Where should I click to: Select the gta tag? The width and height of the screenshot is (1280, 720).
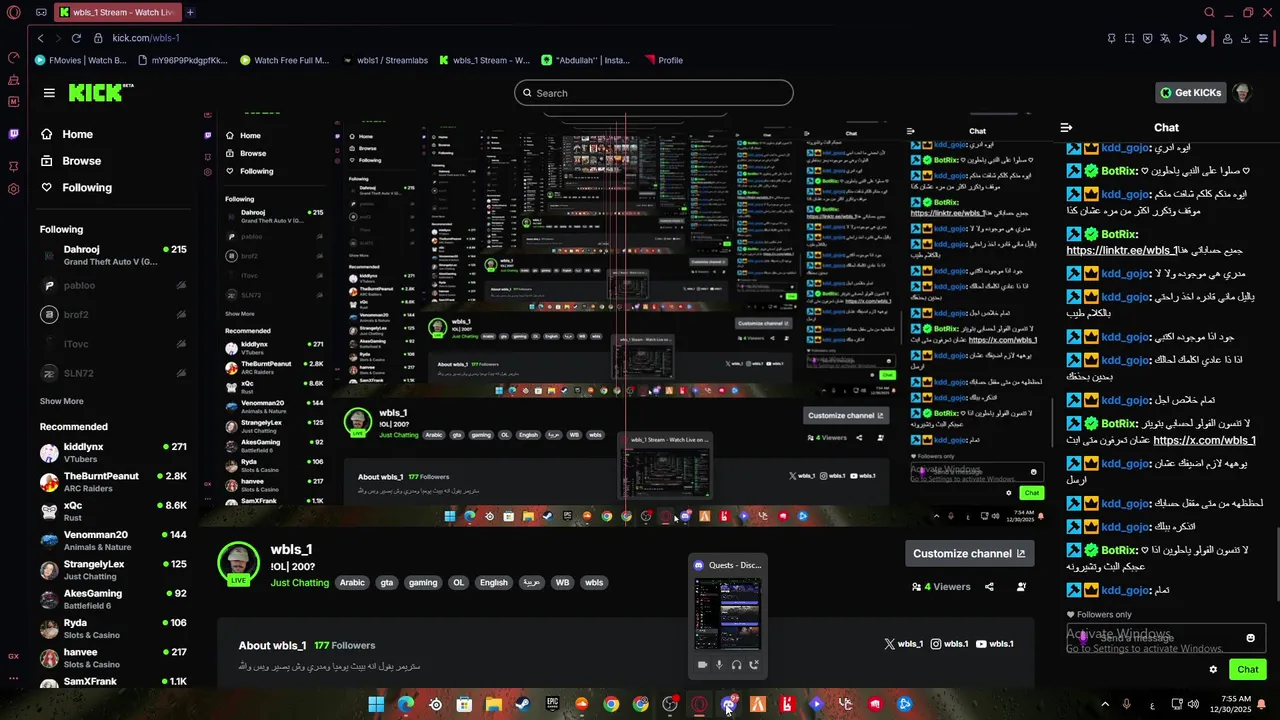point(386,582)
